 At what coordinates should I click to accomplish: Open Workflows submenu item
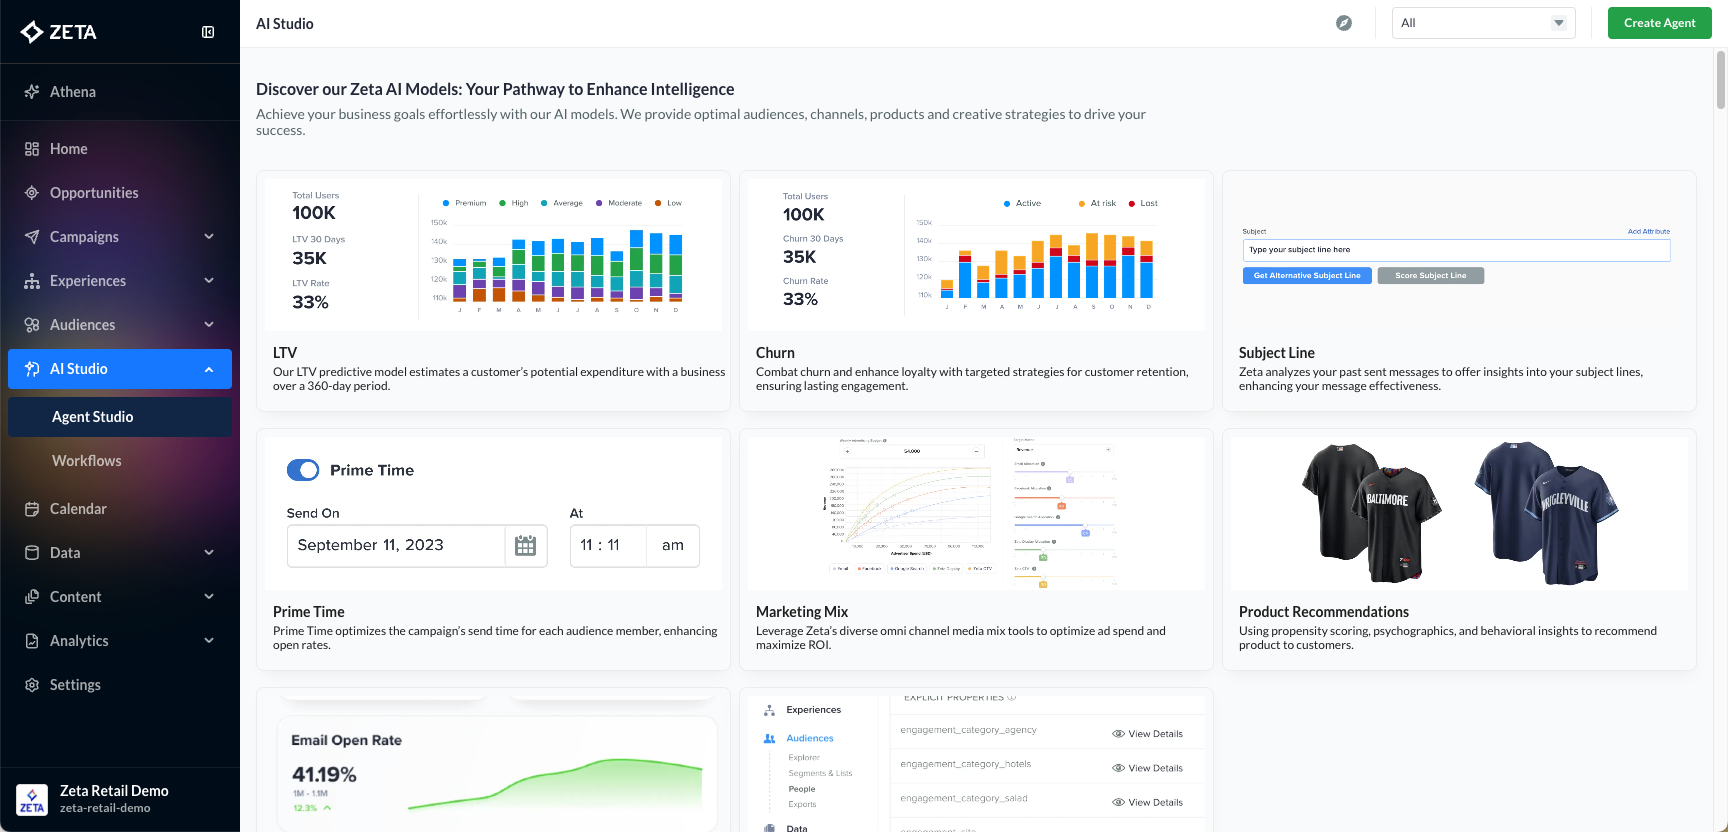[87, 461]
